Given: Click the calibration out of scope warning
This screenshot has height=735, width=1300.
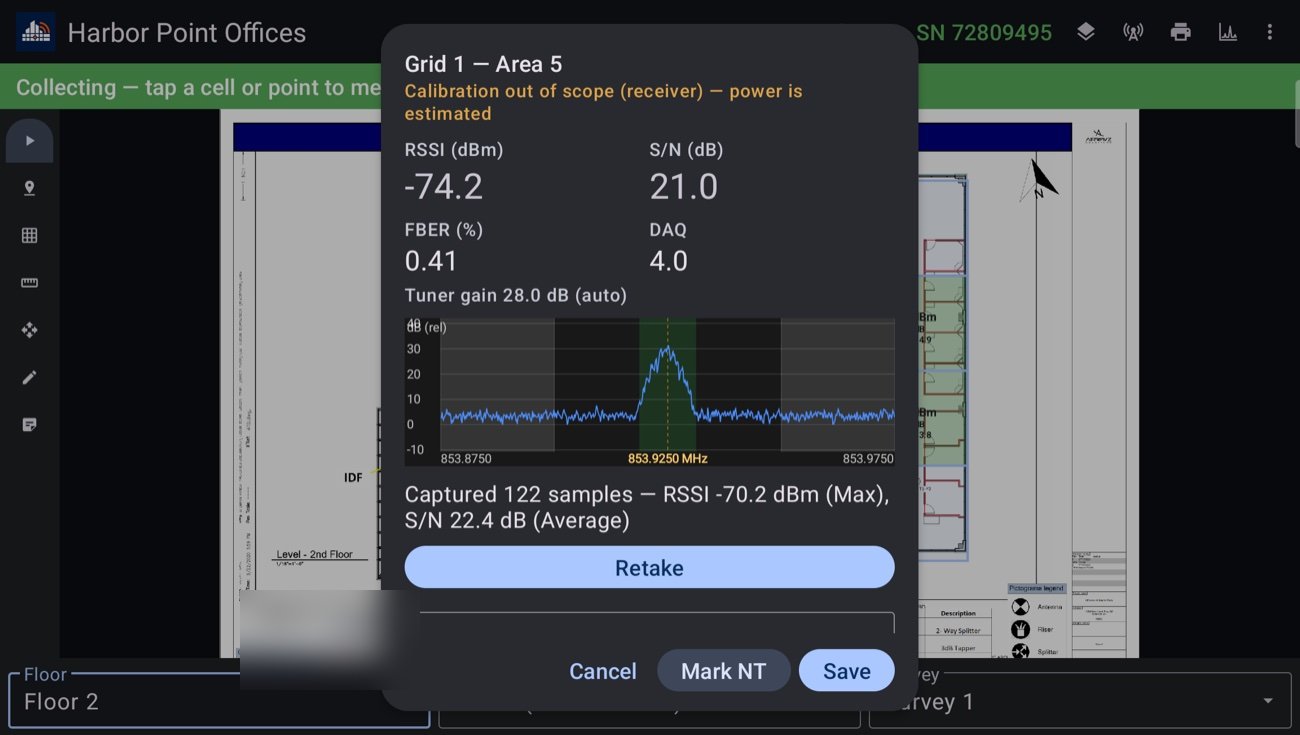Looking at the screenshot, I should [x=603, y=102].
